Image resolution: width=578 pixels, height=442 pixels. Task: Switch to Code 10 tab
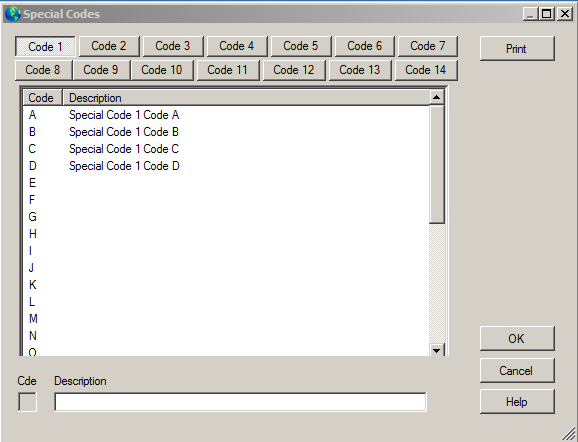click(162, 70)
